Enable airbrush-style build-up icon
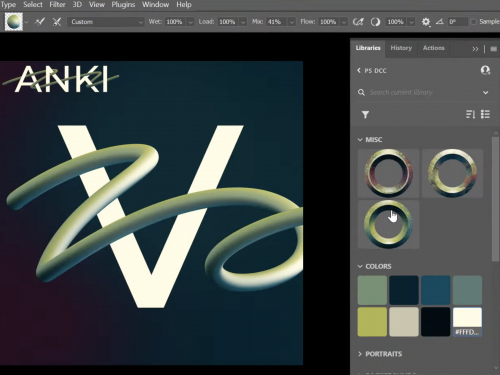Viewport: 500px width, 375px height. tap(358, 22)
